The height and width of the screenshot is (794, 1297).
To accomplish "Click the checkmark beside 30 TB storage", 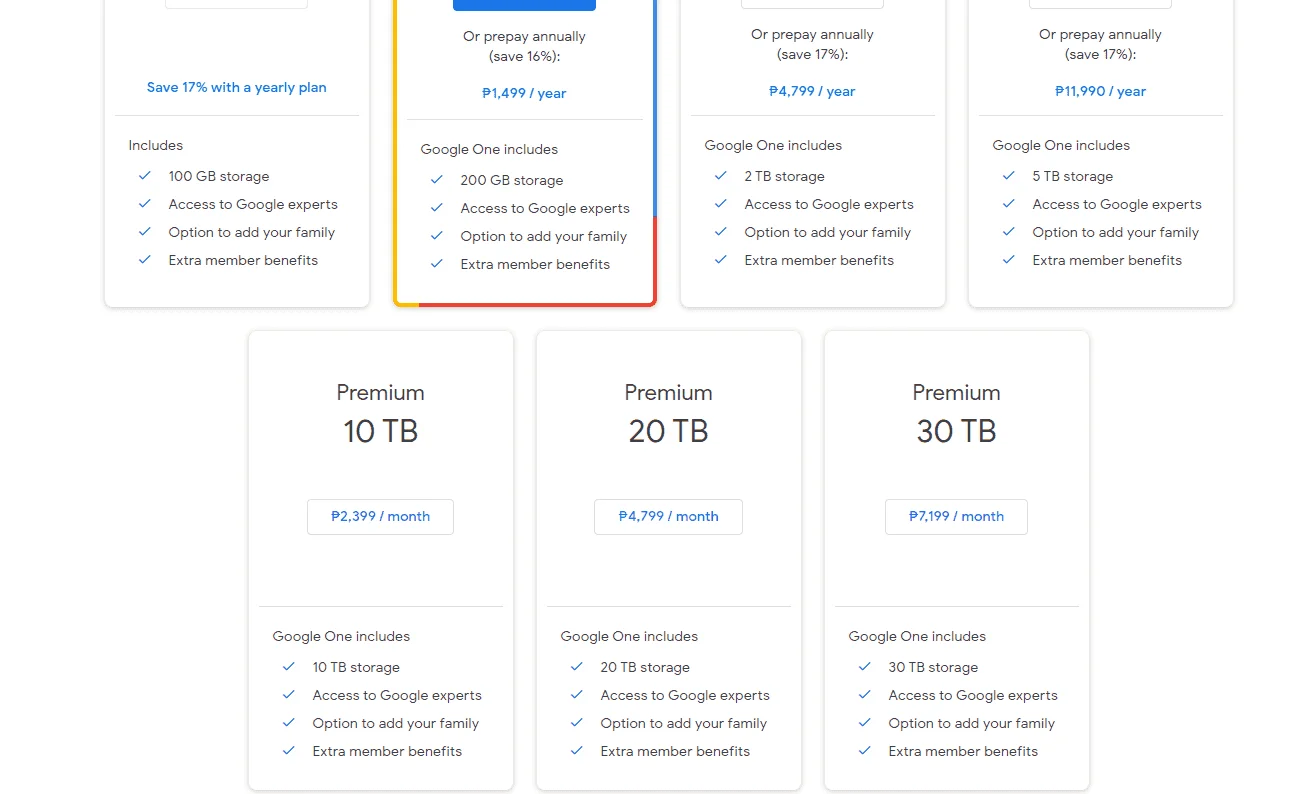I will coord(865,666).
